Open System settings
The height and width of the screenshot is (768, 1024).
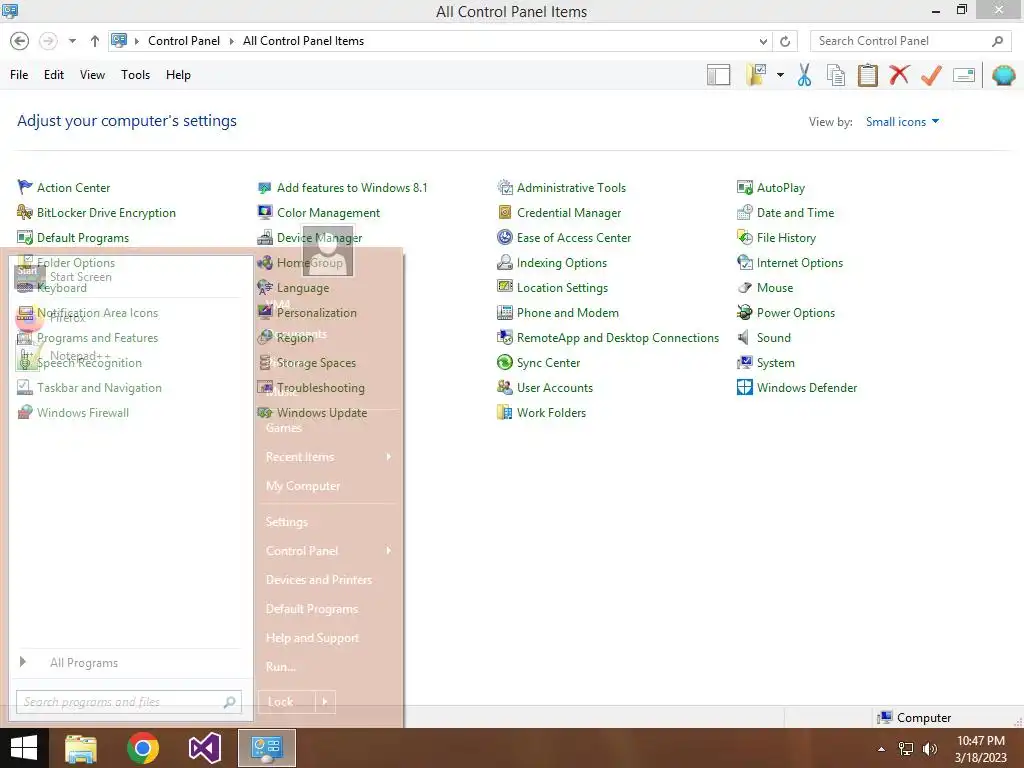775,362
